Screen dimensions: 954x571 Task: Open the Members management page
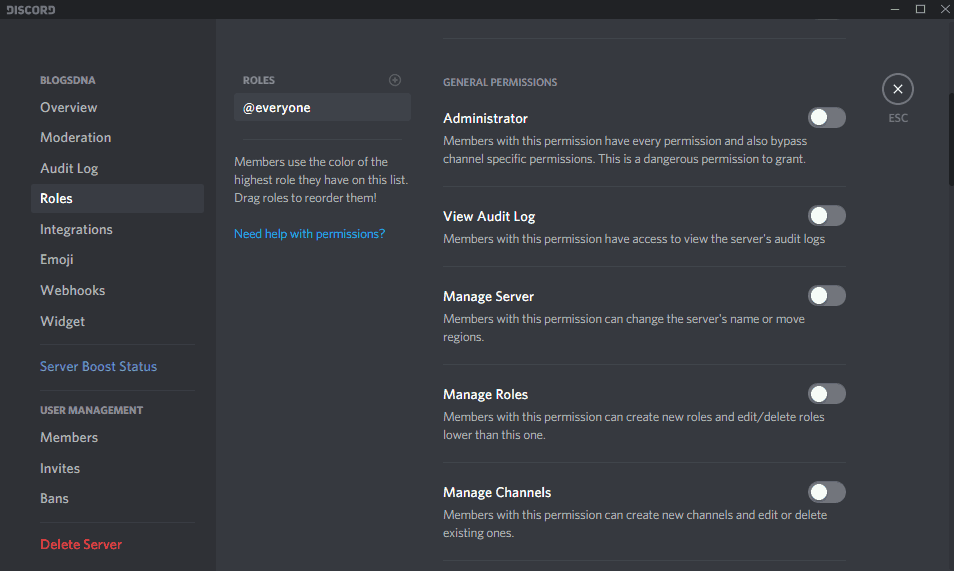pyautogui.click(x=117, y=438)
